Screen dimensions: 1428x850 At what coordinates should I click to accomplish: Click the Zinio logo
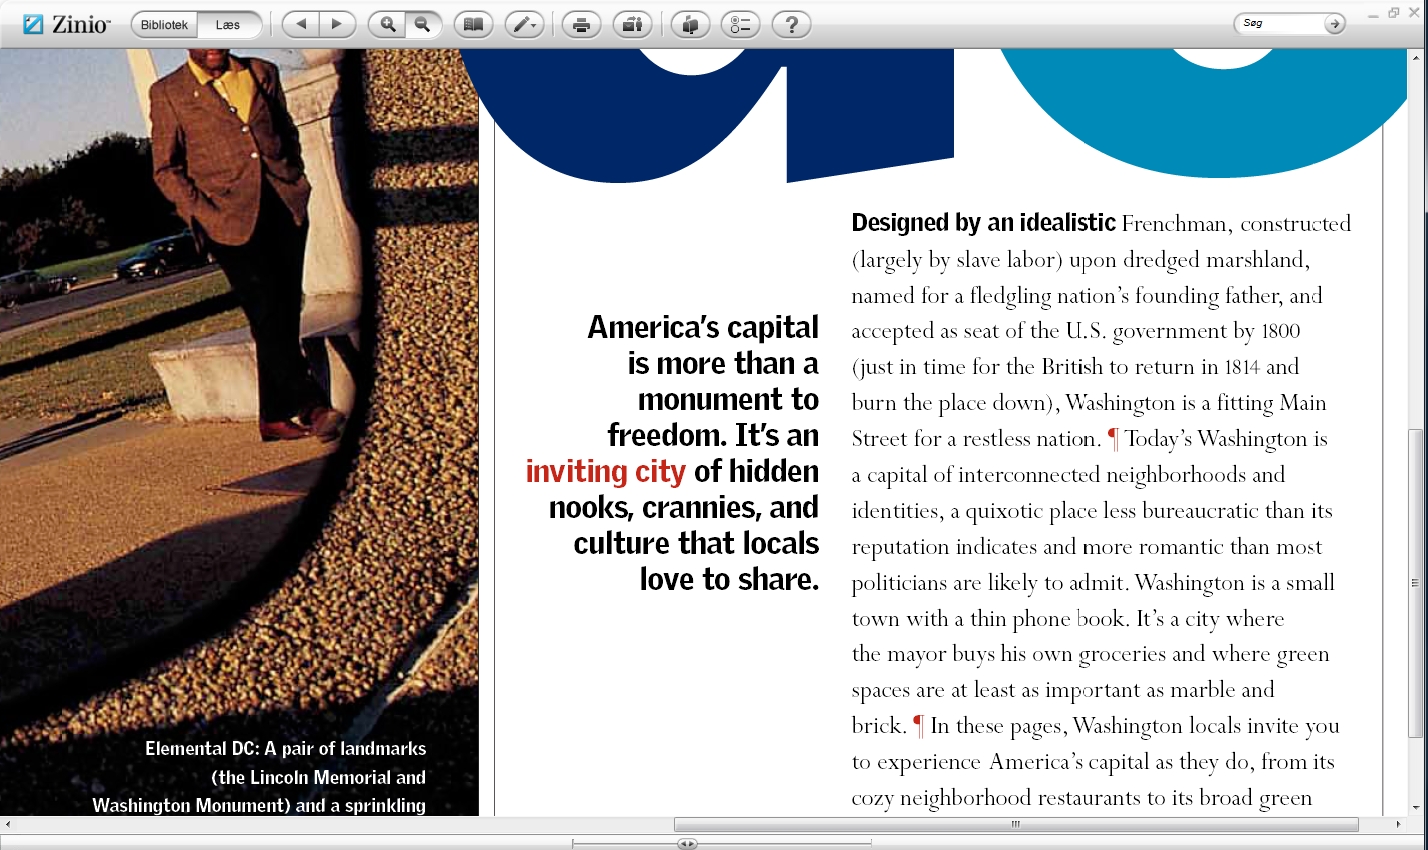tap(67, 25)
